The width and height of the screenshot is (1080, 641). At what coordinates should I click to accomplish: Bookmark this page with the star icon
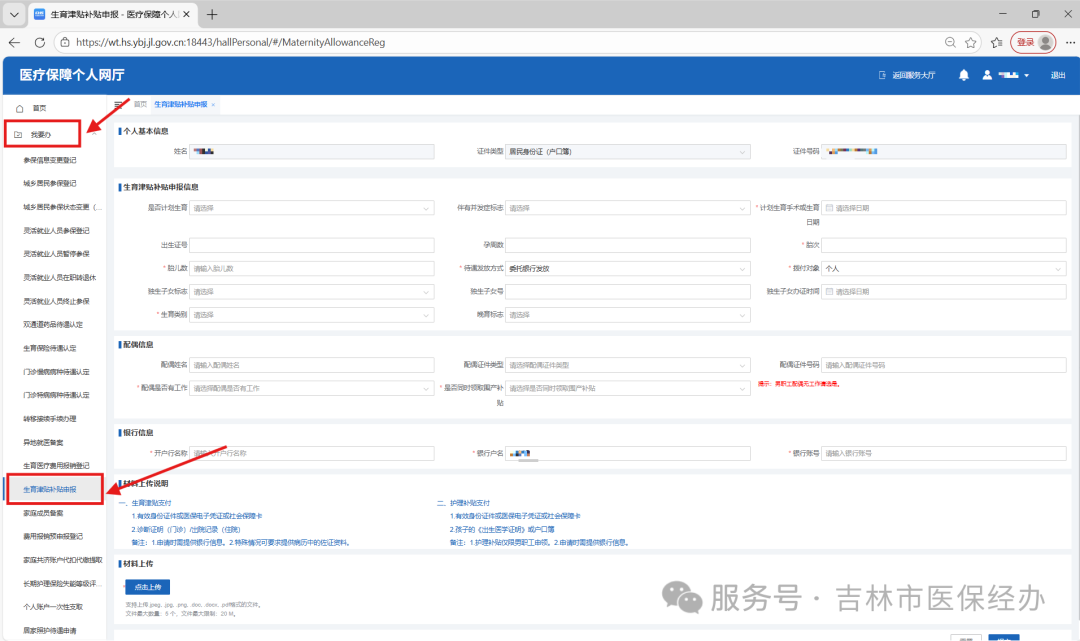971,43
